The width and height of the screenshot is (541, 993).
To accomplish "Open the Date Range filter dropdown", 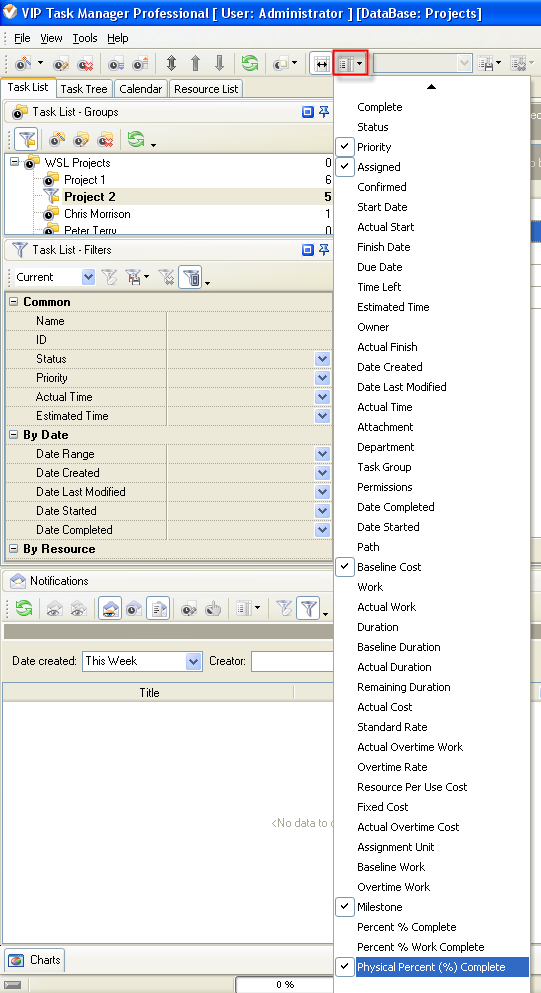I will coord(322,454).
